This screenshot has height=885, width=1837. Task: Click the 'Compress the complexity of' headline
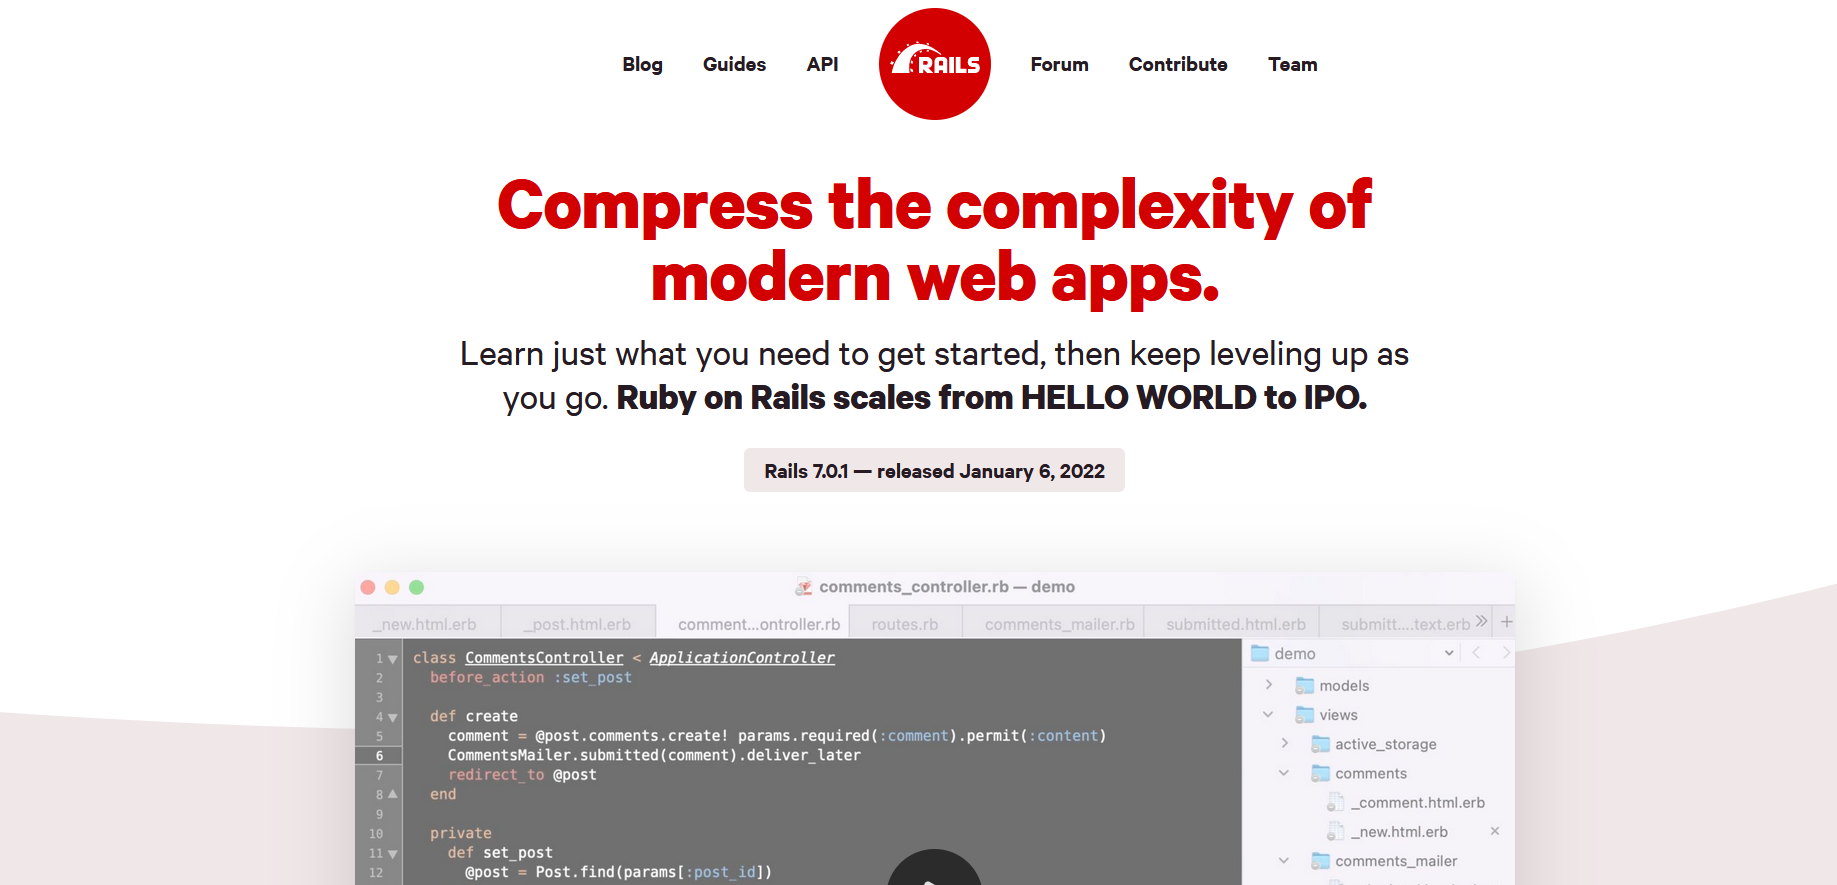(x=934, y=205)
